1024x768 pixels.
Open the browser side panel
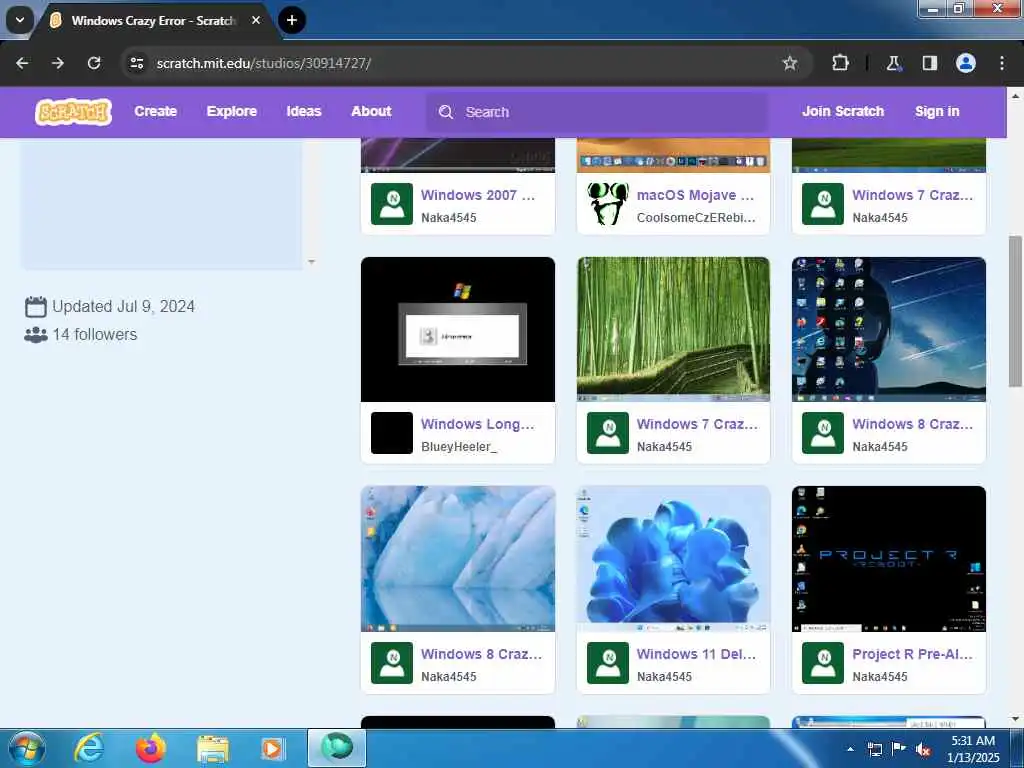pos(929,63)
